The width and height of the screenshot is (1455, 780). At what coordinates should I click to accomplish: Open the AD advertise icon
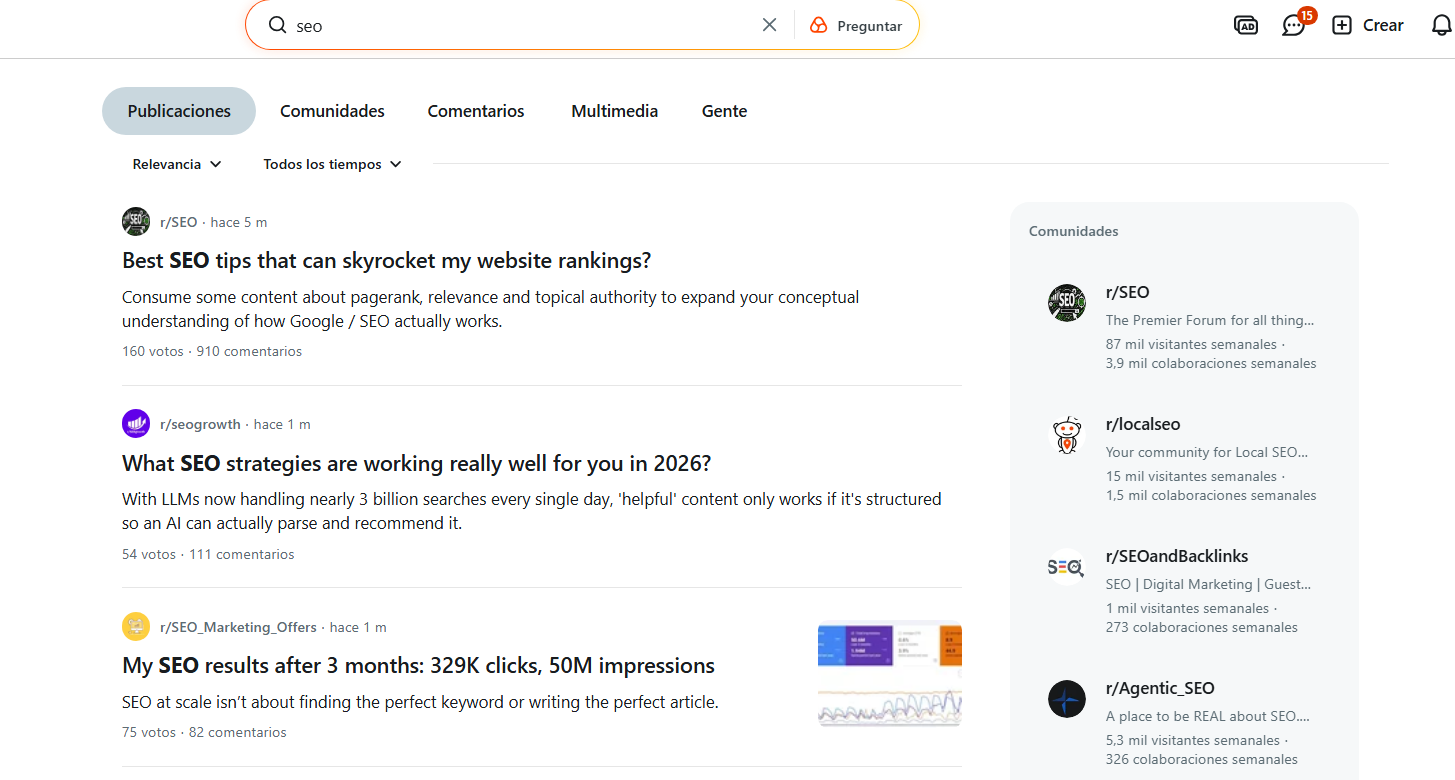1245,26
